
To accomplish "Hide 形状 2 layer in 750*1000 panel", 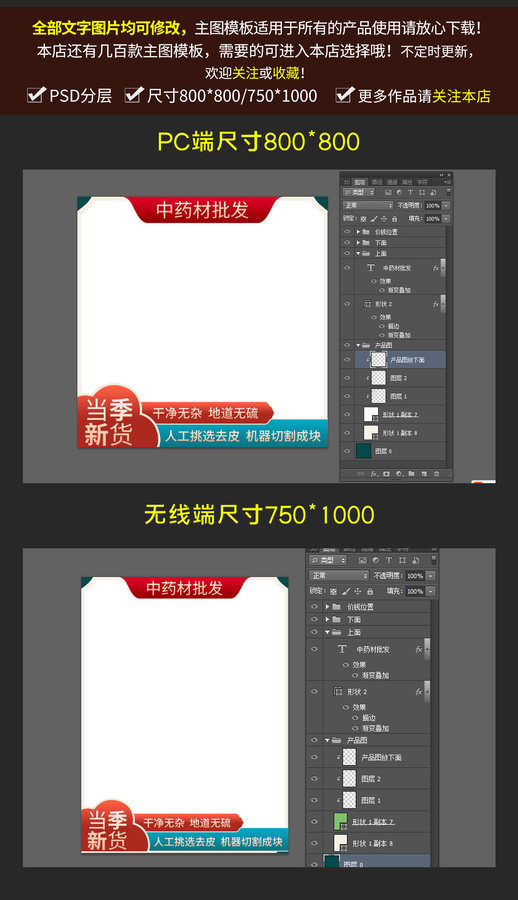I will click(x=314, y=692).
